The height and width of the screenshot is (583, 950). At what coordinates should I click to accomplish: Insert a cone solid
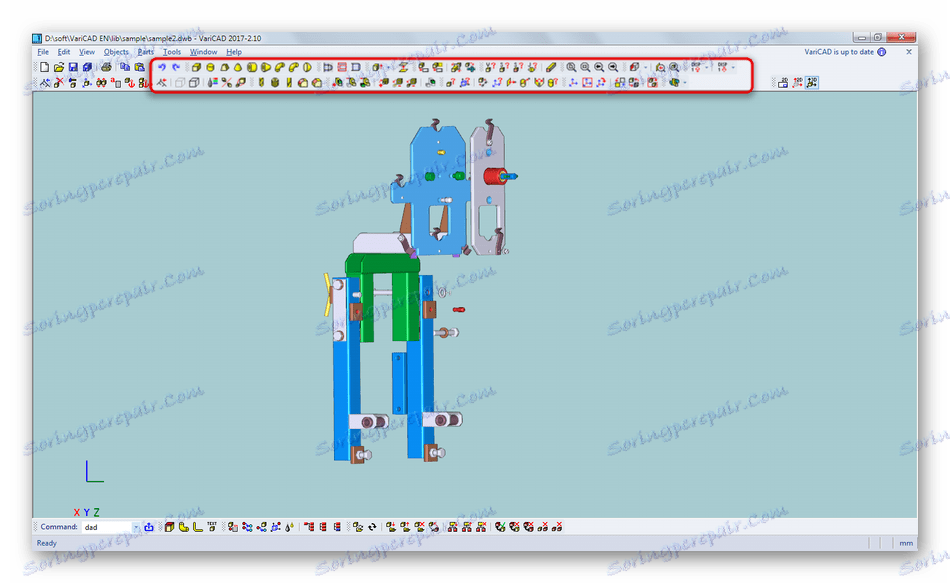tap(238, 67)
